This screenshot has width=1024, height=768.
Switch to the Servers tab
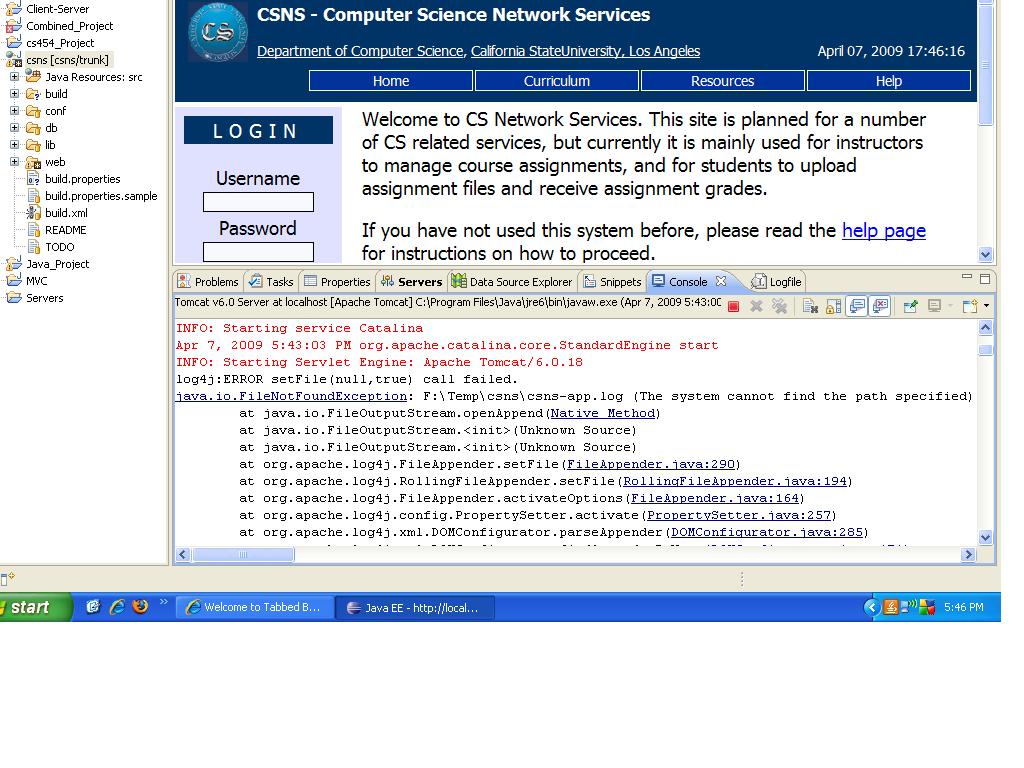pyautogui.click(x=411, y=282)
